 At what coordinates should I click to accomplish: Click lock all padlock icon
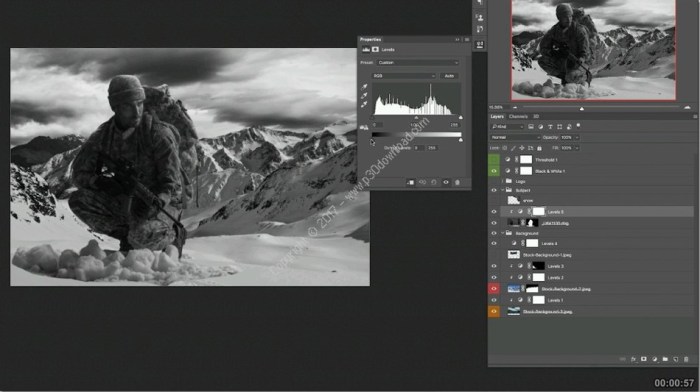(539, 148)
